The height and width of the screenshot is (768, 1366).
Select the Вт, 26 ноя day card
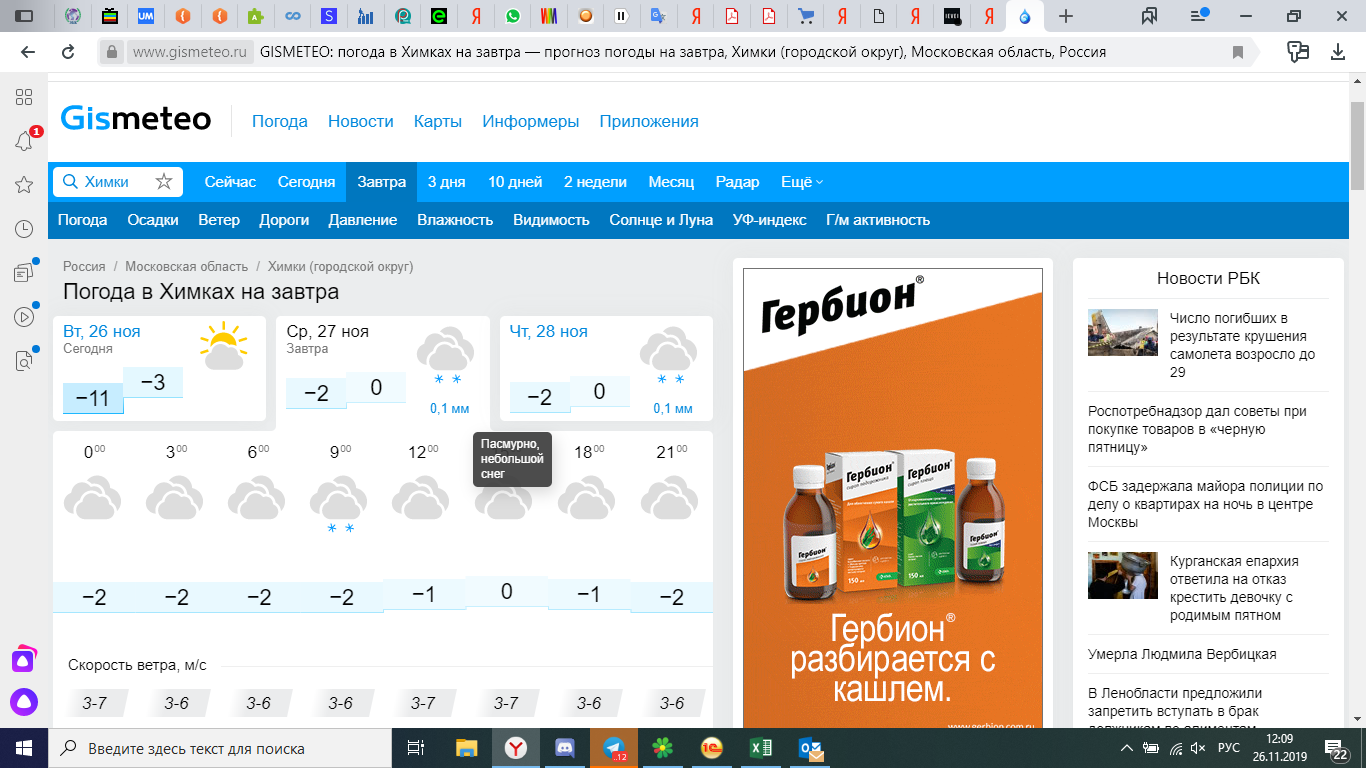pos(159,368)
